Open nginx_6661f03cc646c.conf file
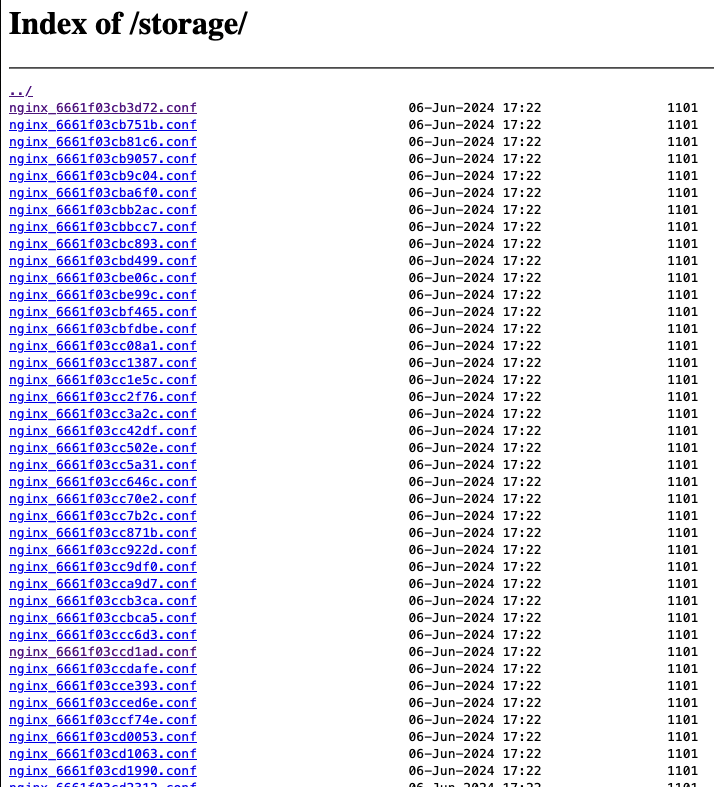The height and width of the screenshot is (787, 714). click(x=103, y=482)
